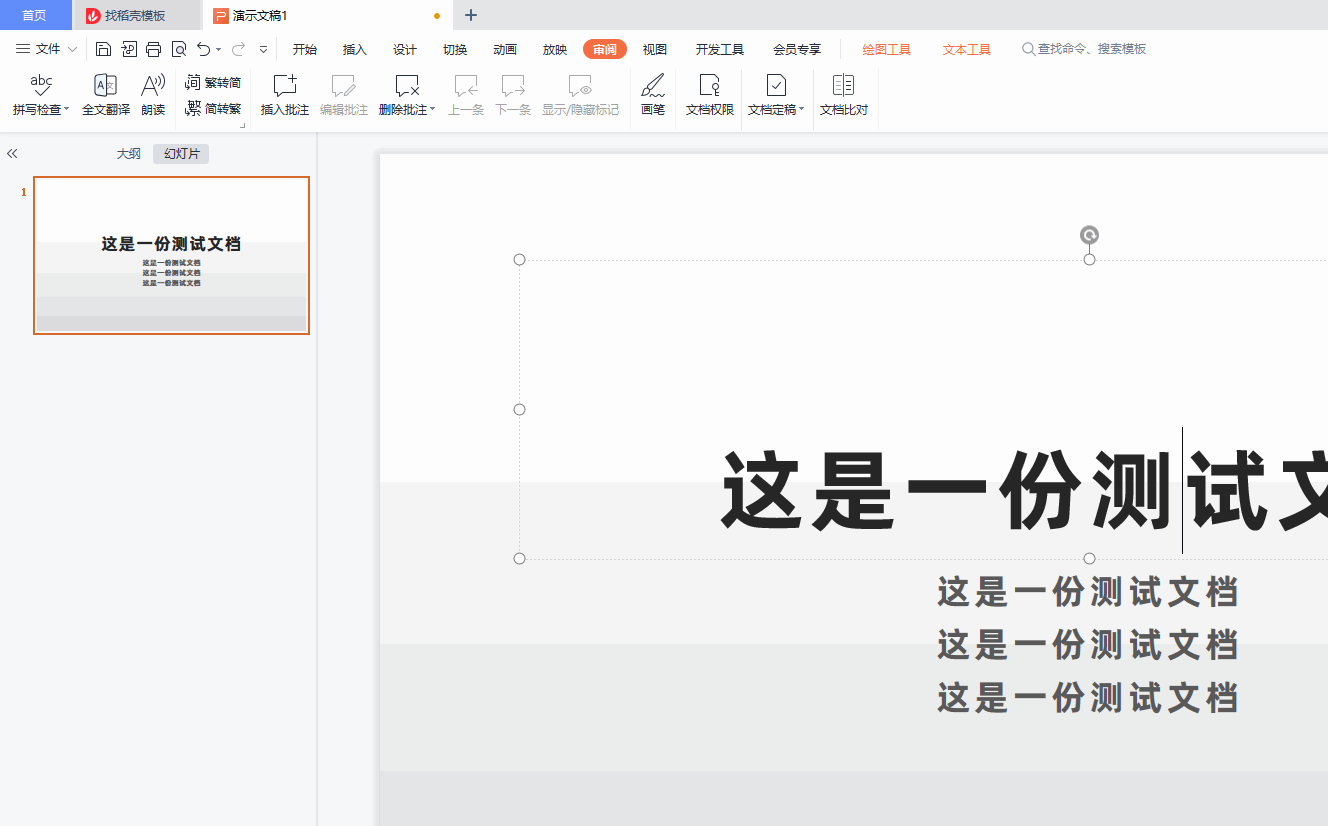This screenshot has height=826, width=1328.
Task: Switch to the 放映 ribbon tab
Action: tap(555, 49)
